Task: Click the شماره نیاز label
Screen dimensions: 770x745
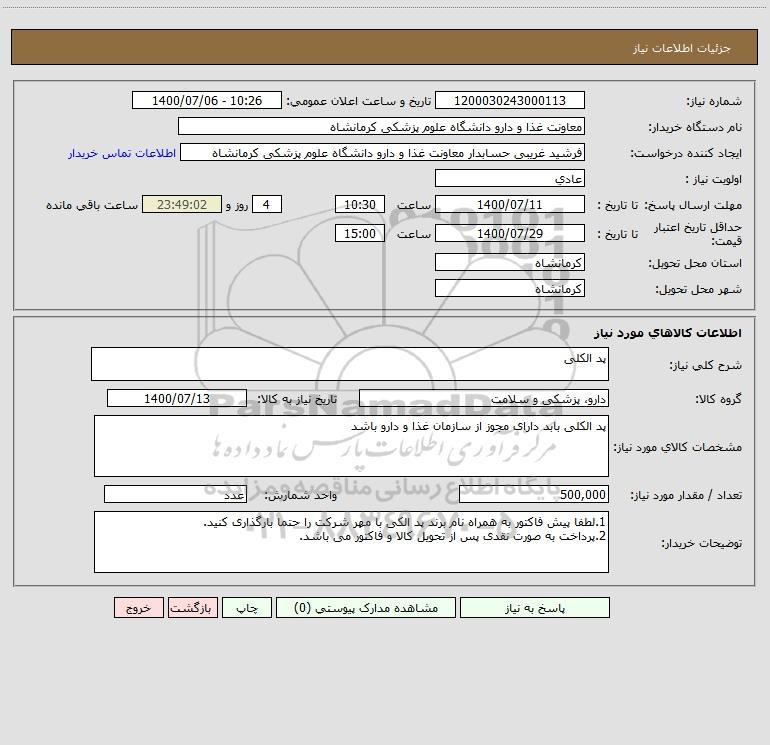Action: (714, 101)
